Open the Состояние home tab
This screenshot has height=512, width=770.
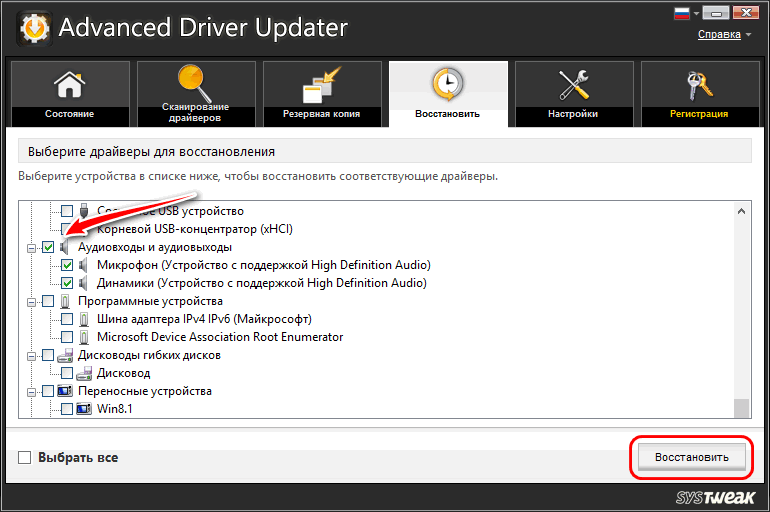70,94
